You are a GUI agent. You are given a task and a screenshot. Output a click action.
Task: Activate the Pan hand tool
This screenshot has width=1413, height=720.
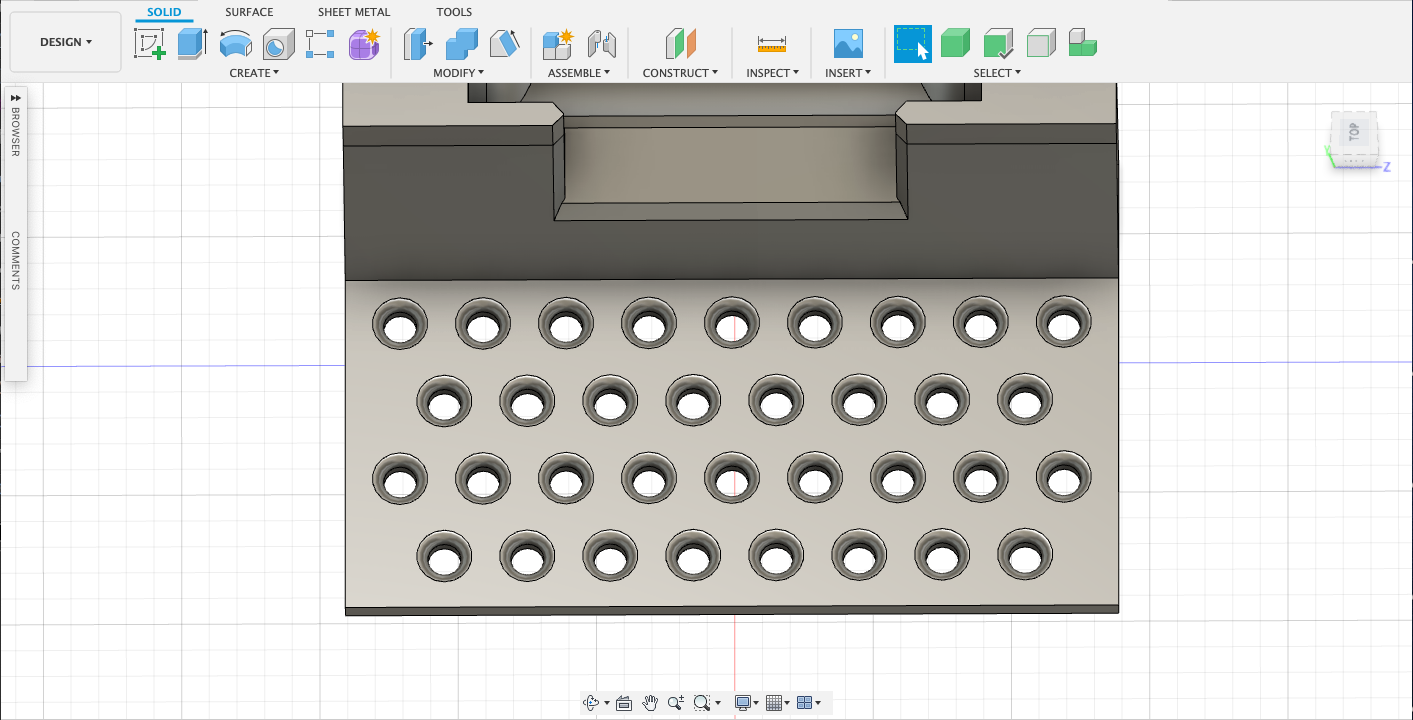(650, 703)
